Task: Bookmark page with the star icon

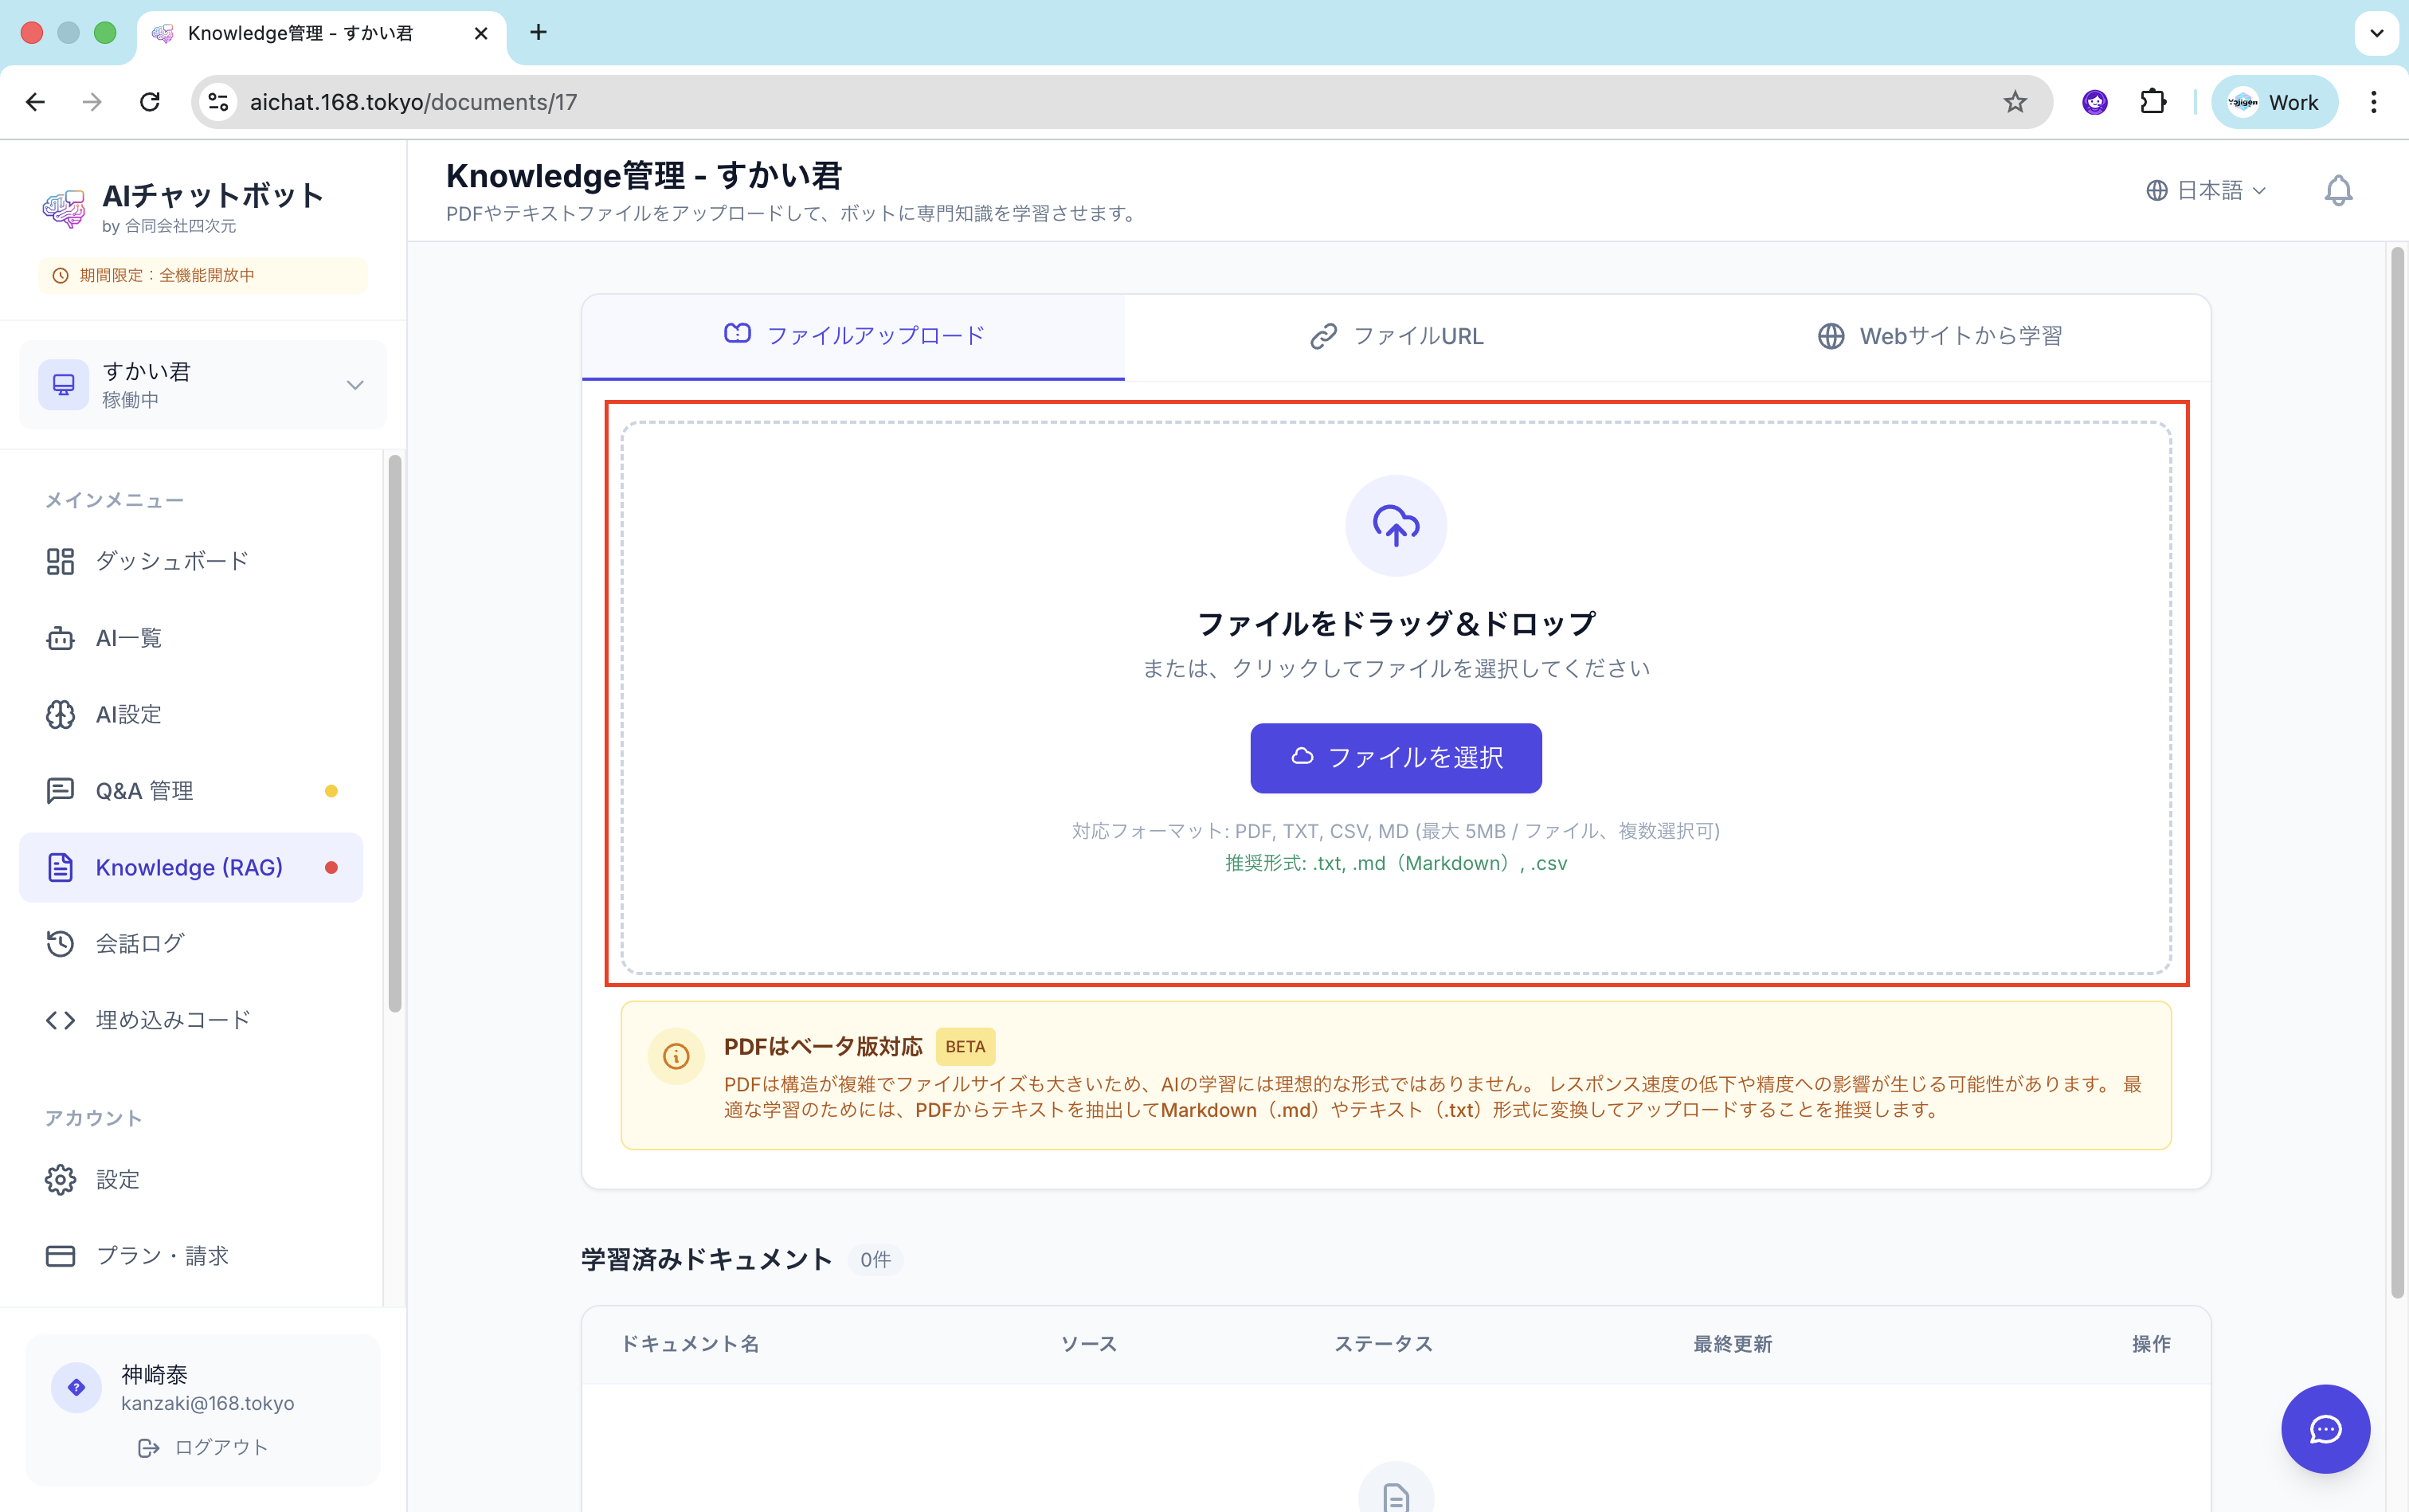Action: (2014, 102)
